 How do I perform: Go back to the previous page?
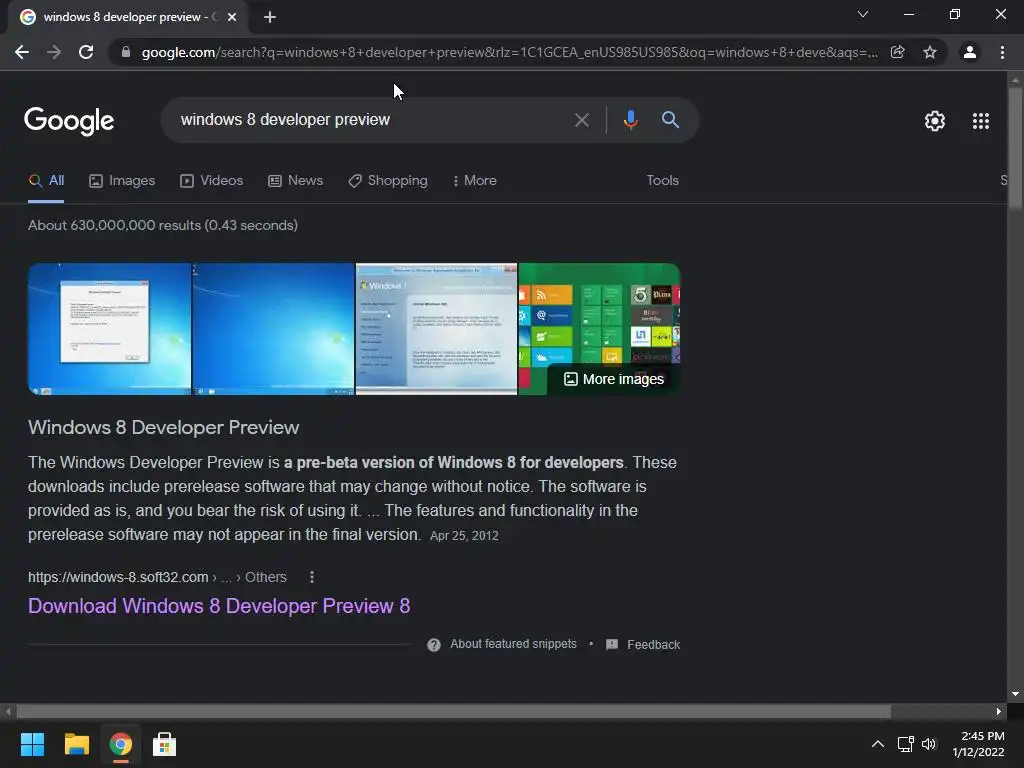[22, 52]
